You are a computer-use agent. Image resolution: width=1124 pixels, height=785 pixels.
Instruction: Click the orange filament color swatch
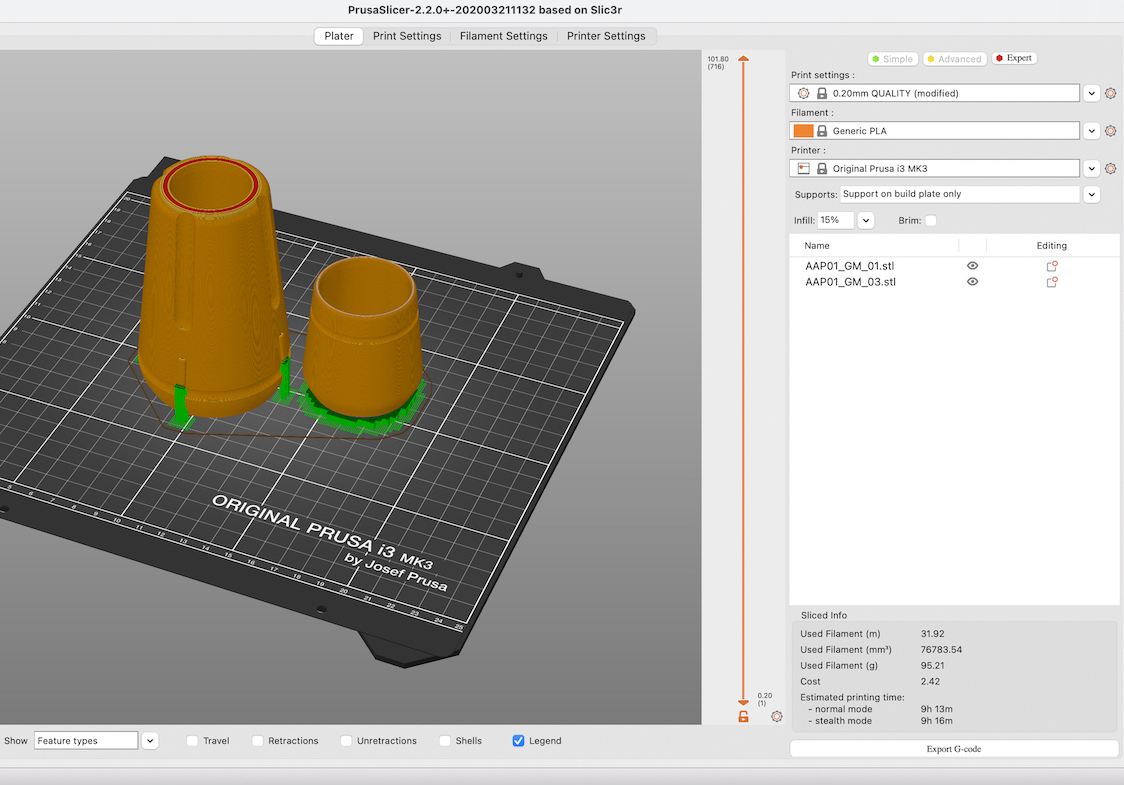[804, 130]
